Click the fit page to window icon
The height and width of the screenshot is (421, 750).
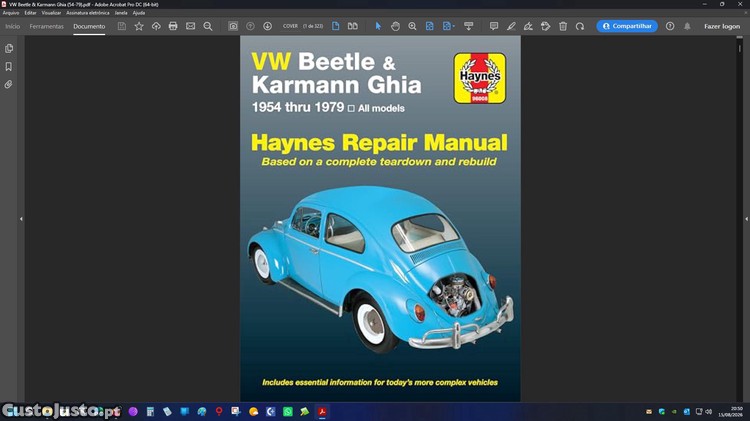[x=430, y=26]
